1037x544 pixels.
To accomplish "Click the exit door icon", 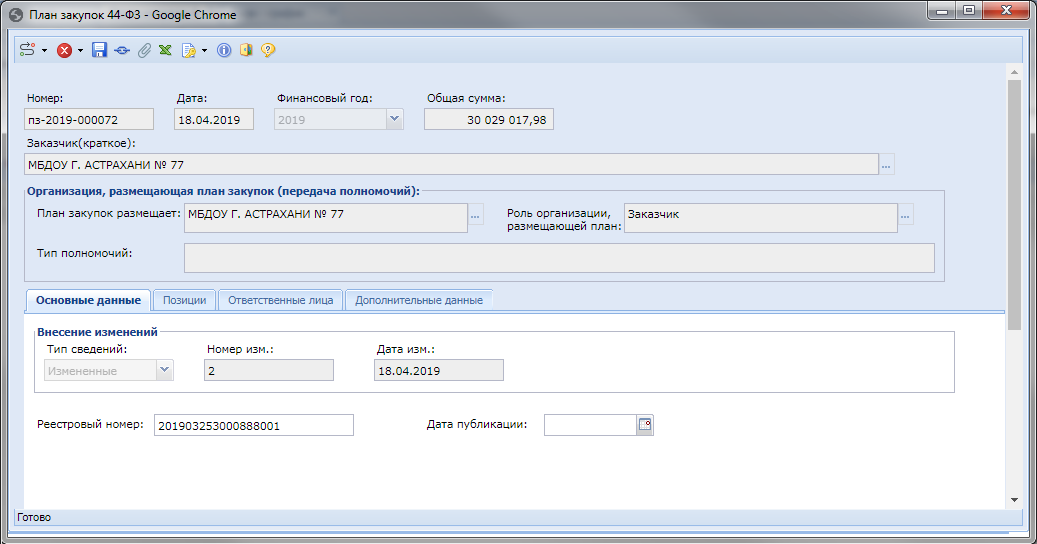I will pos(246,50).
